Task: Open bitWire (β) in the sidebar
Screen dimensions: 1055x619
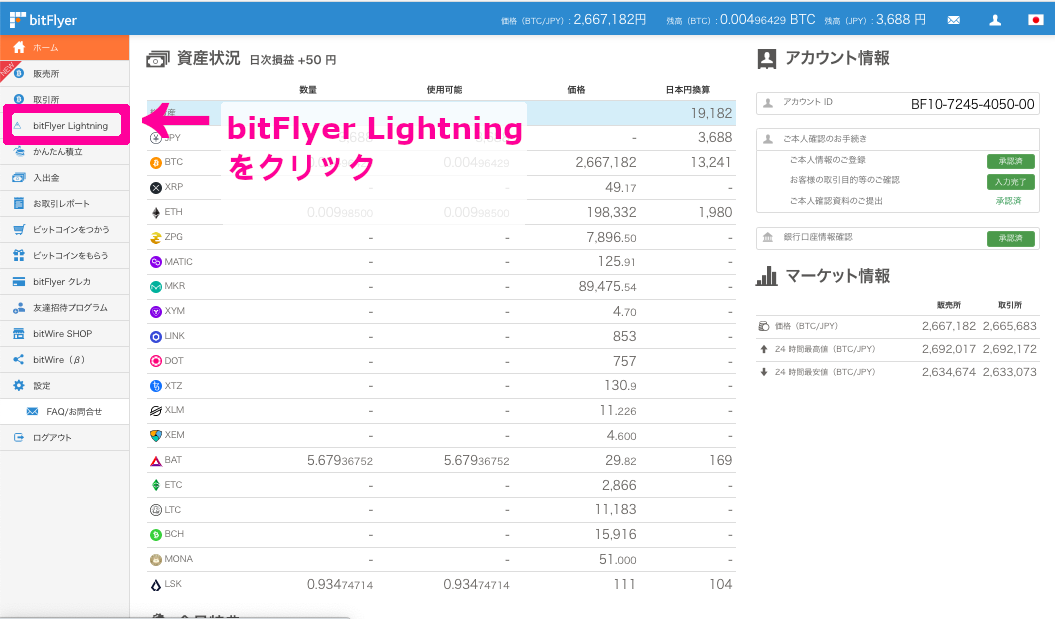Action: (x=65, y=360)
